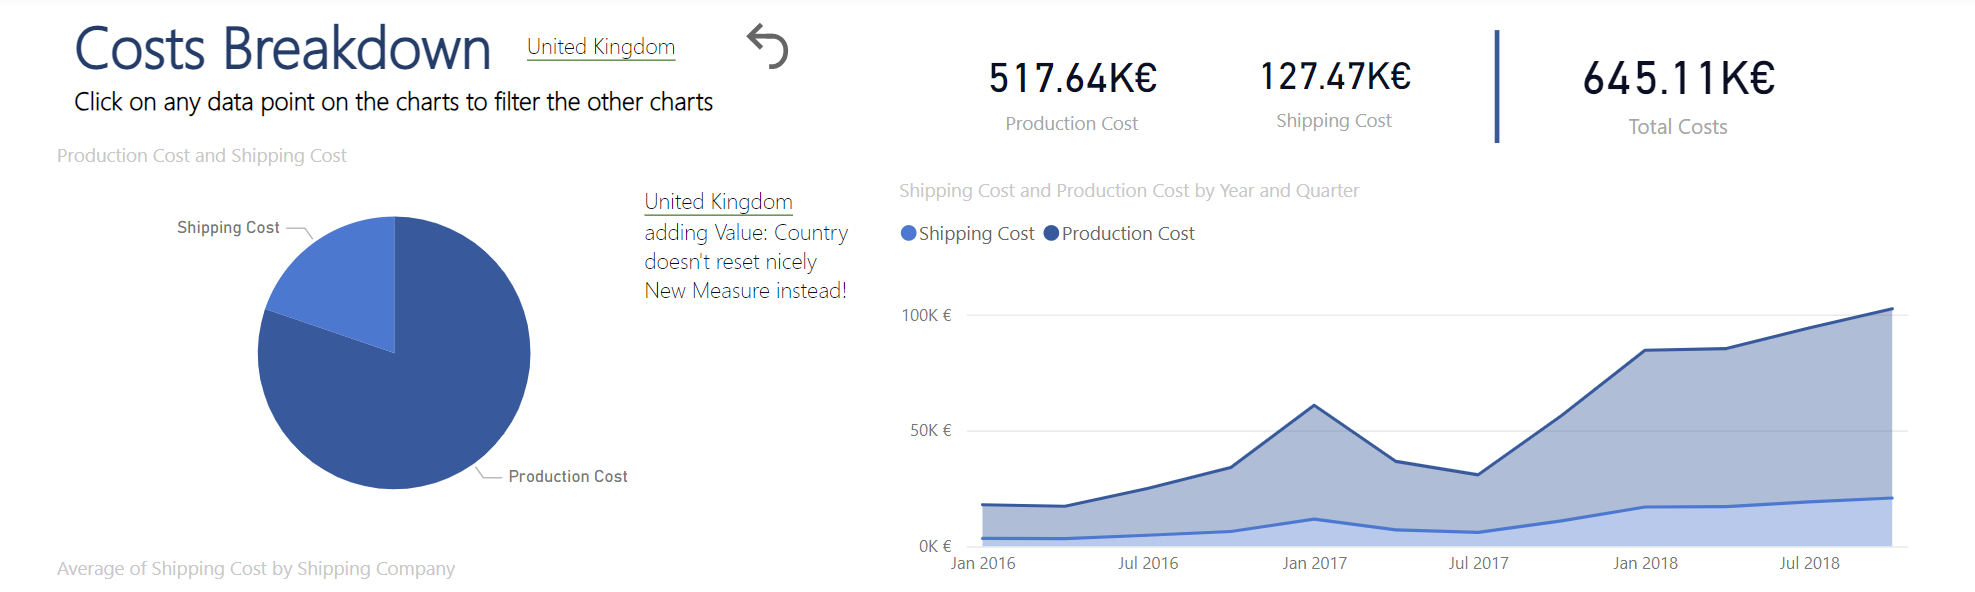Click the Jul 2018 axis label
The width and height of the screenshot is (1975, 592).
tap(1808, 563)
